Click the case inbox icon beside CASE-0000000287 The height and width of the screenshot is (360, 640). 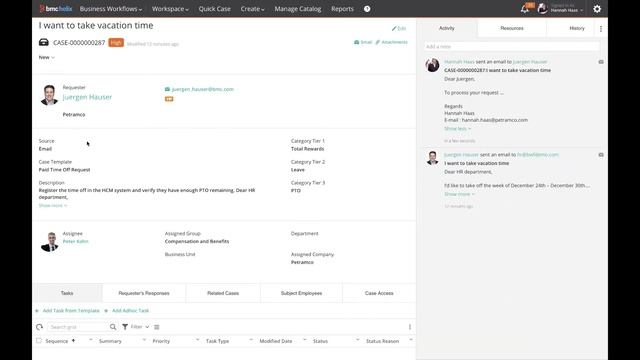pyautogui.click(x=44, y=42)
